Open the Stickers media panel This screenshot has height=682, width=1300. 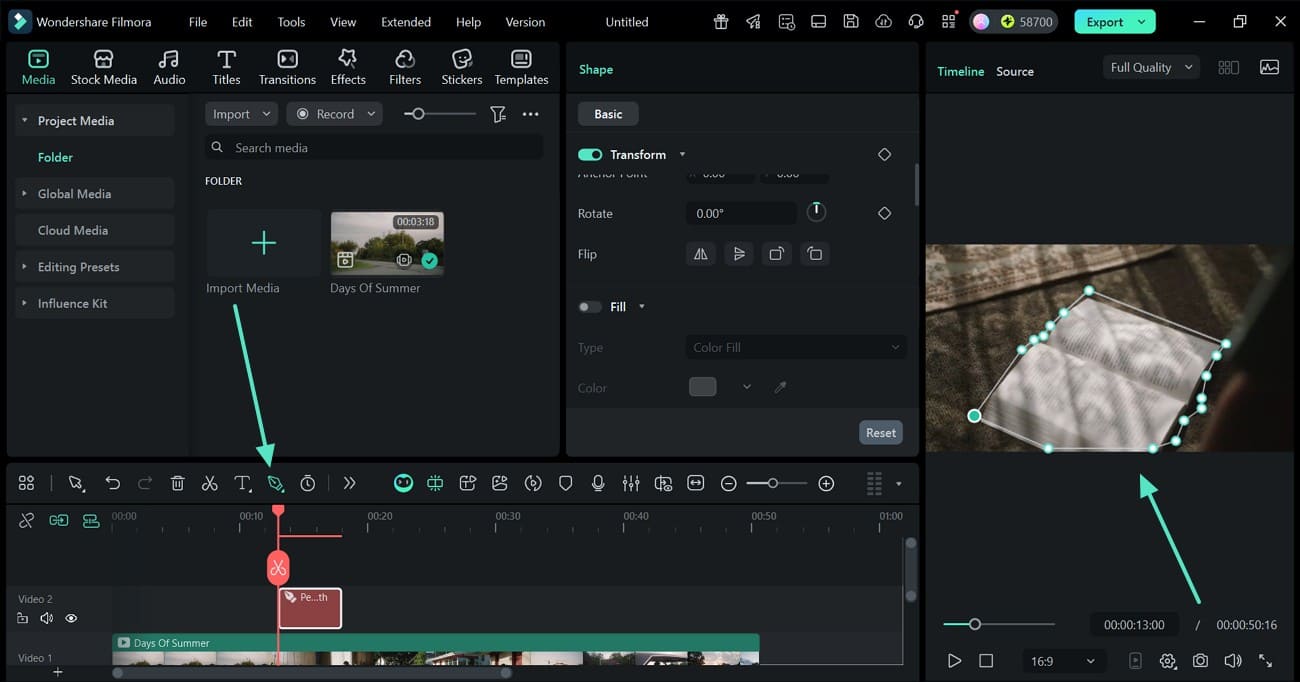tap(461, 67)
